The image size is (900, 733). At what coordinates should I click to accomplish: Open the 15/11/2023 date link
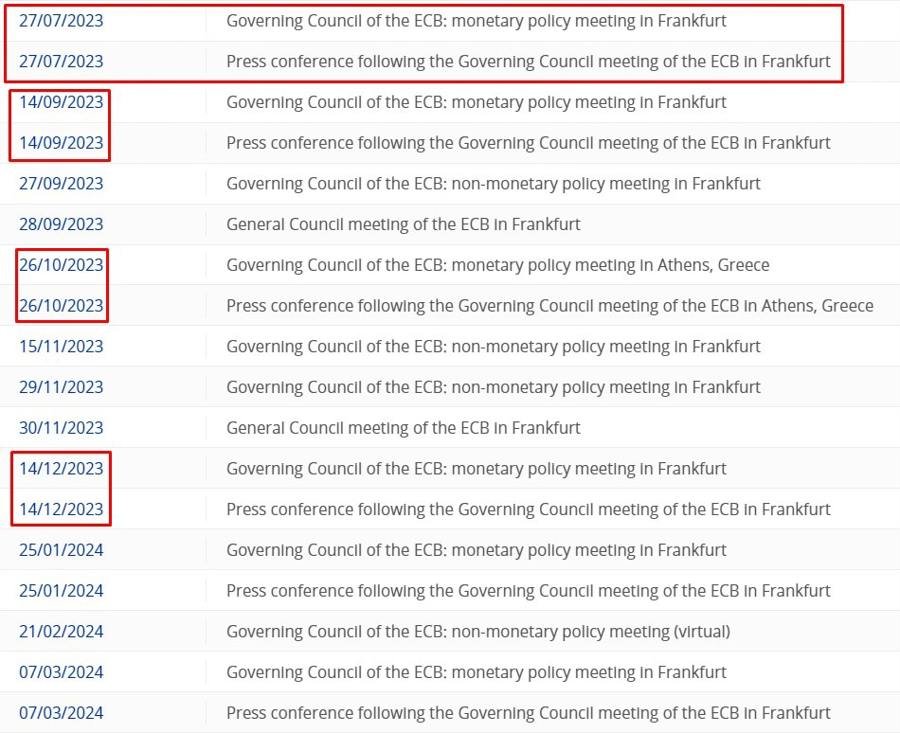pos(61,347)
